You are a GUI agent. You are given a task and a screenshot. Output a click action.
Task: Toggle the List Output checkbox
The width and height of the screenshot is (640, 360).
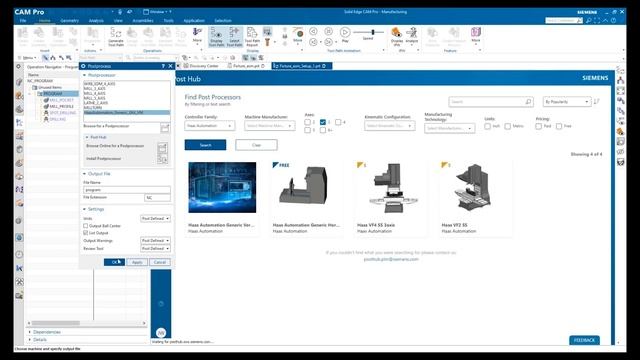coord(86,233)
